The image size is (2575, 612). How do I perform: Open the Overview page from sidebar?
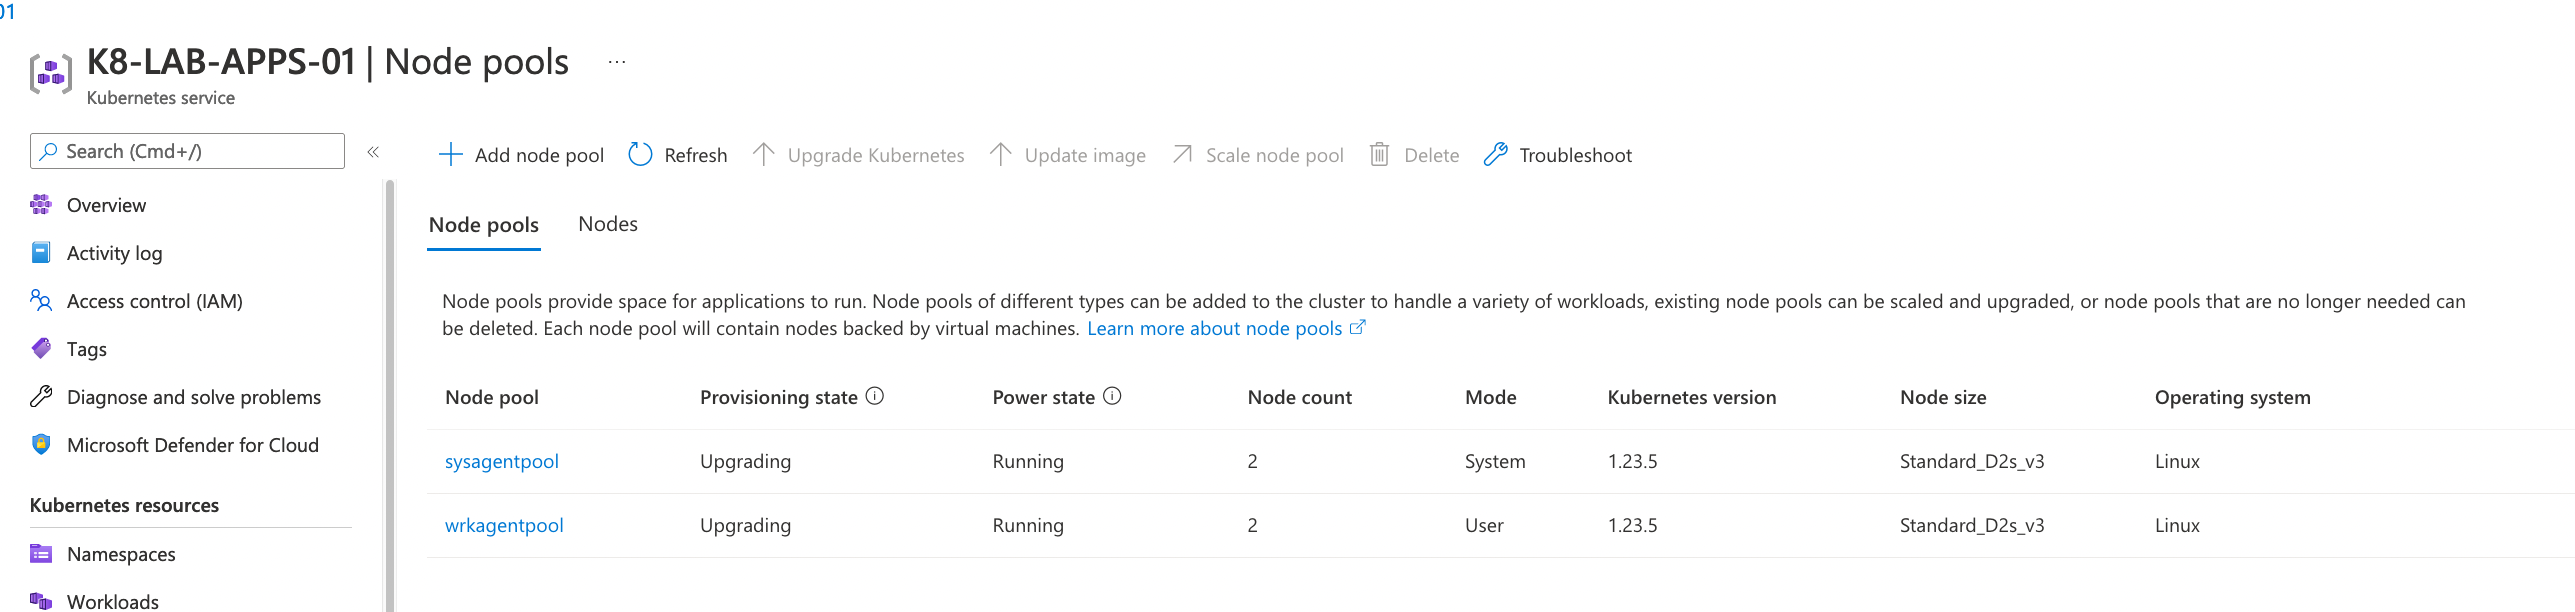tap(106, 205)
